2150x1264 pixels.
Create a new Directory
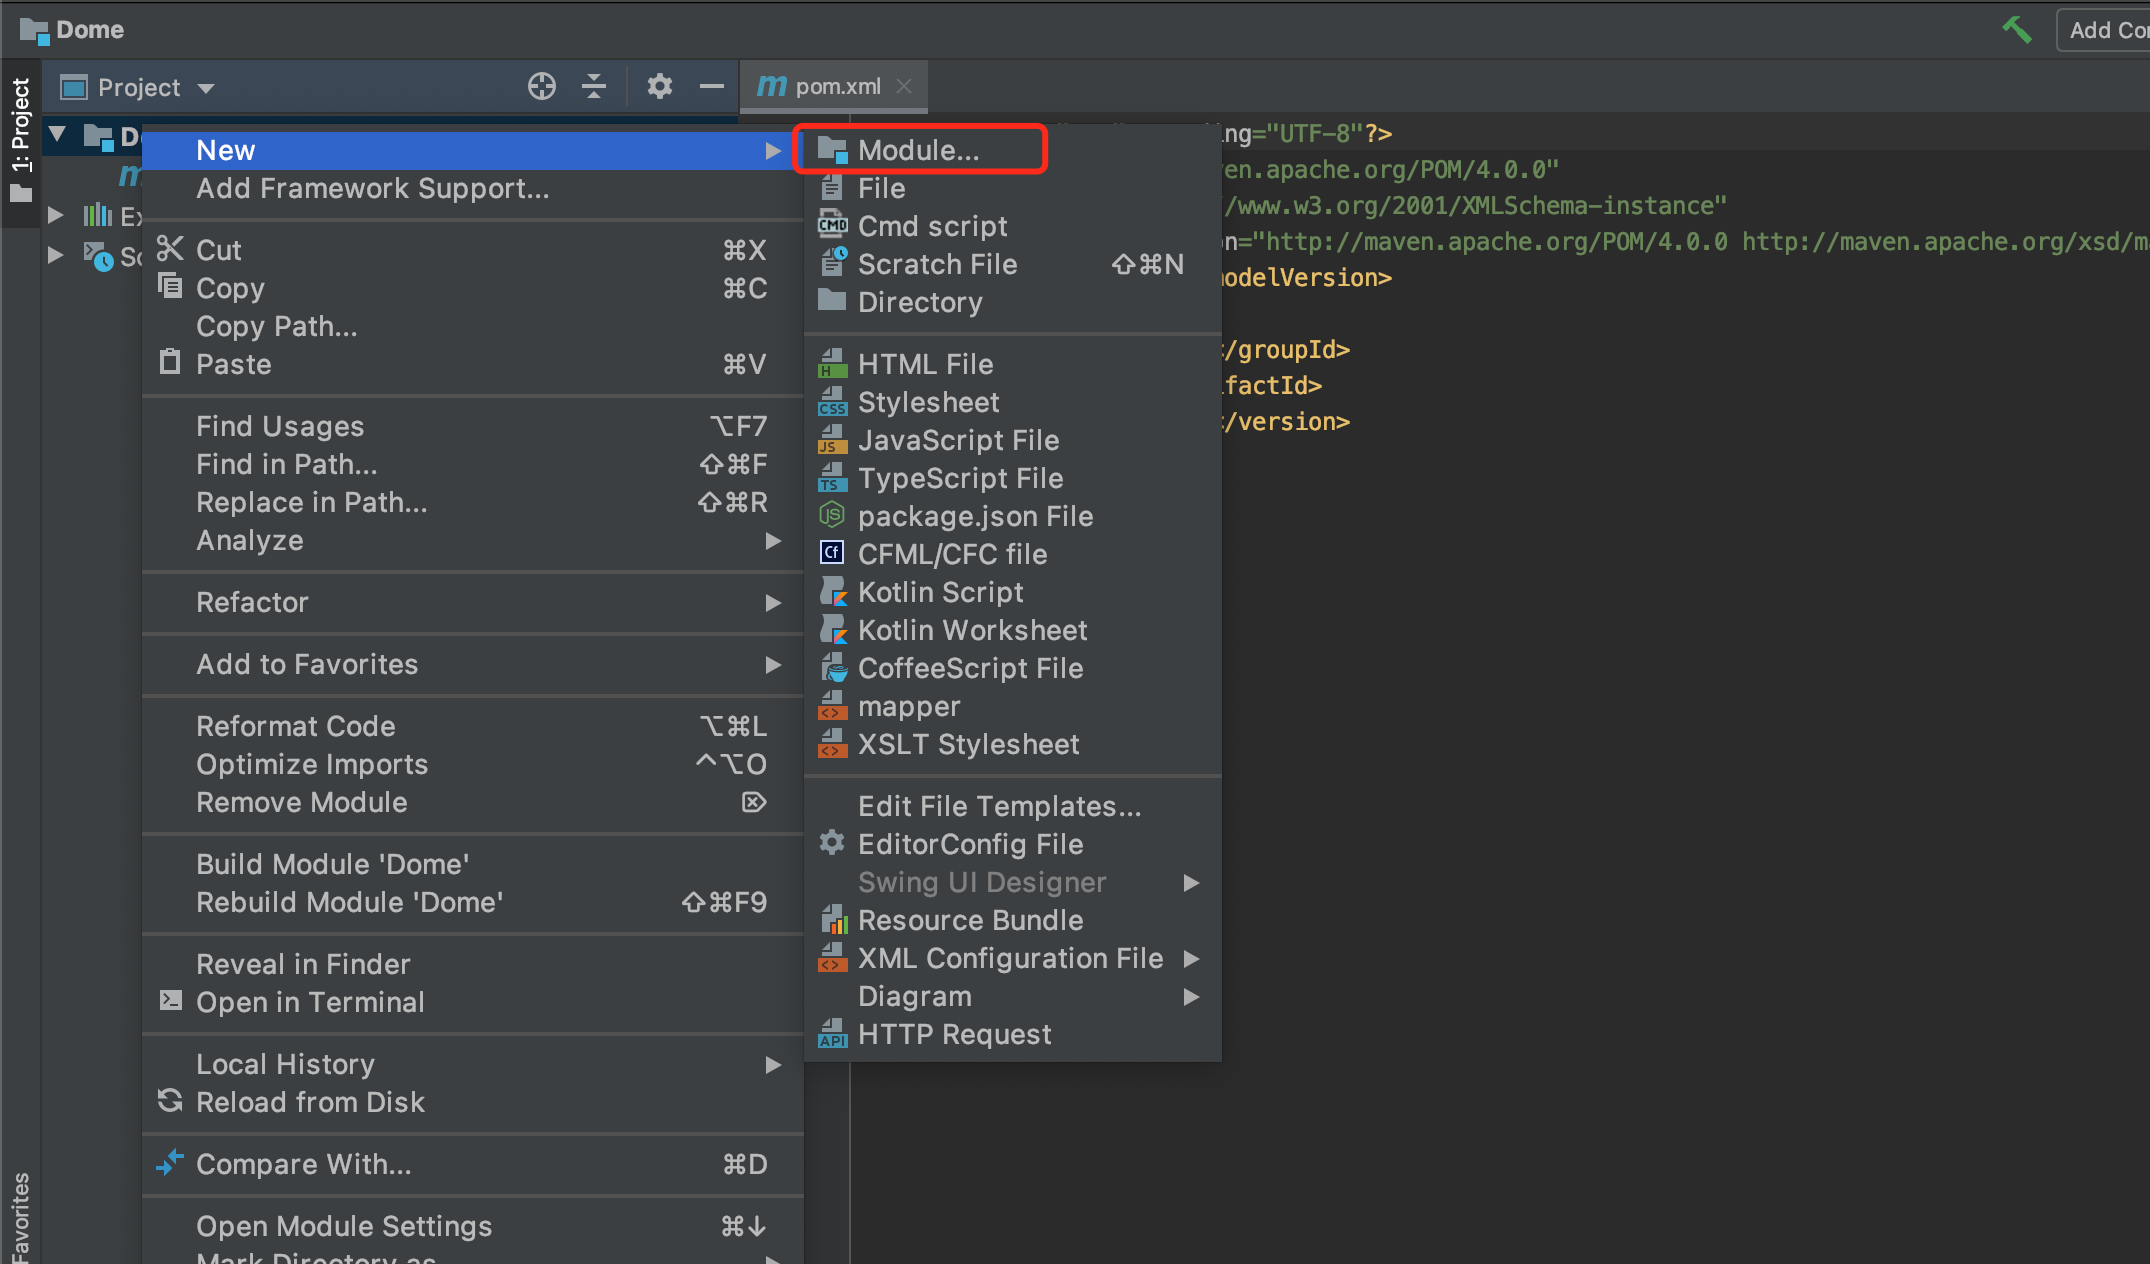pos(1012,302)
